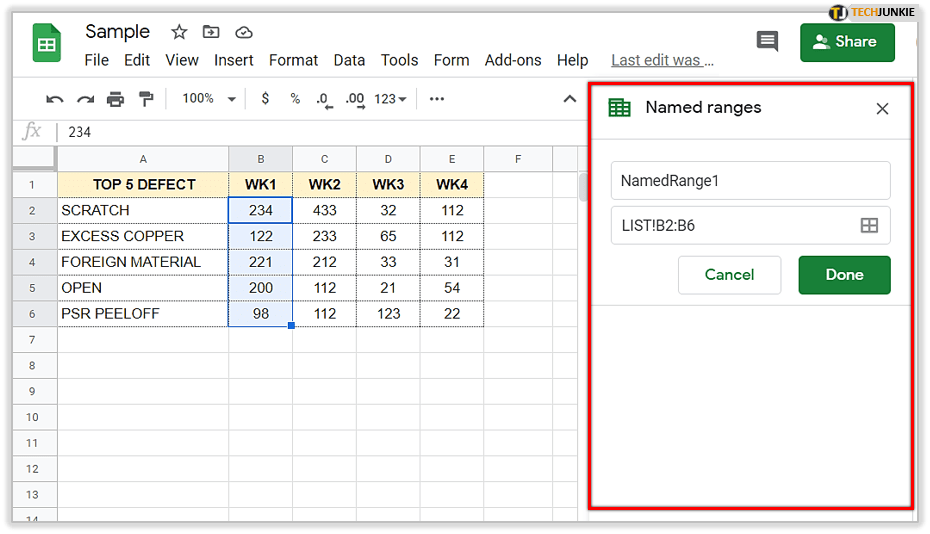The height and width of the screenshot is (534, 930).
Task: Click the NamedRange1 name field
Action: tap(750, 181)
